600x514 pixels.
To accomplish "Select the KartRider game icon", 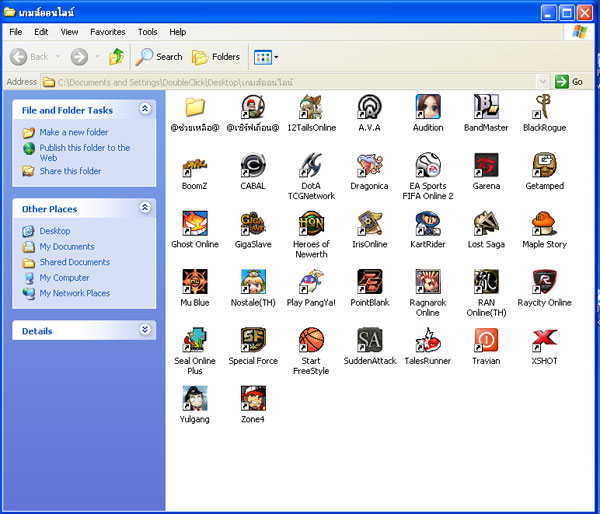I will (x=428, y=223).
